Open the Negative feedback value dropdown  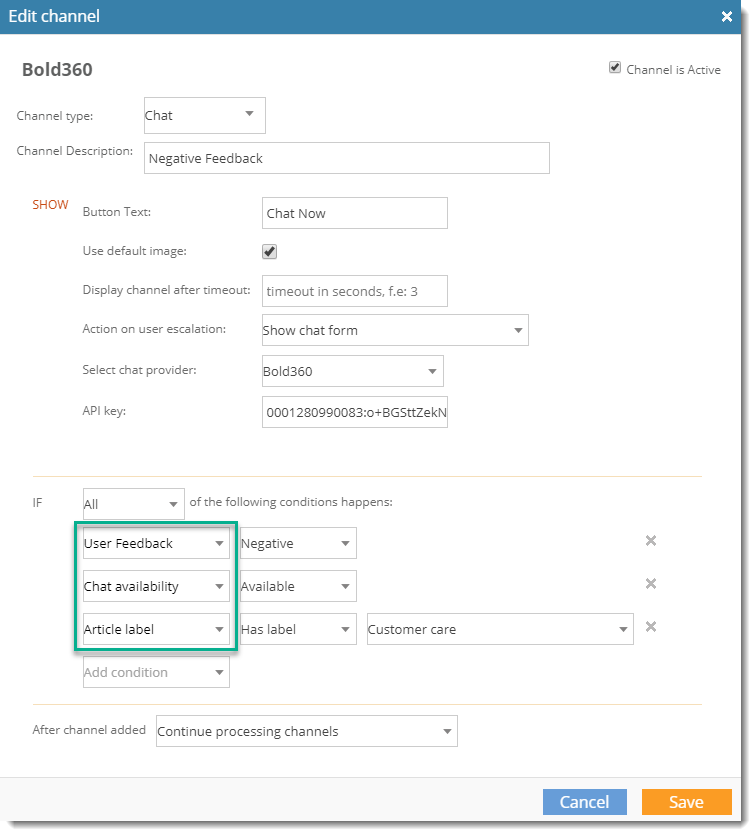[297, 543]
